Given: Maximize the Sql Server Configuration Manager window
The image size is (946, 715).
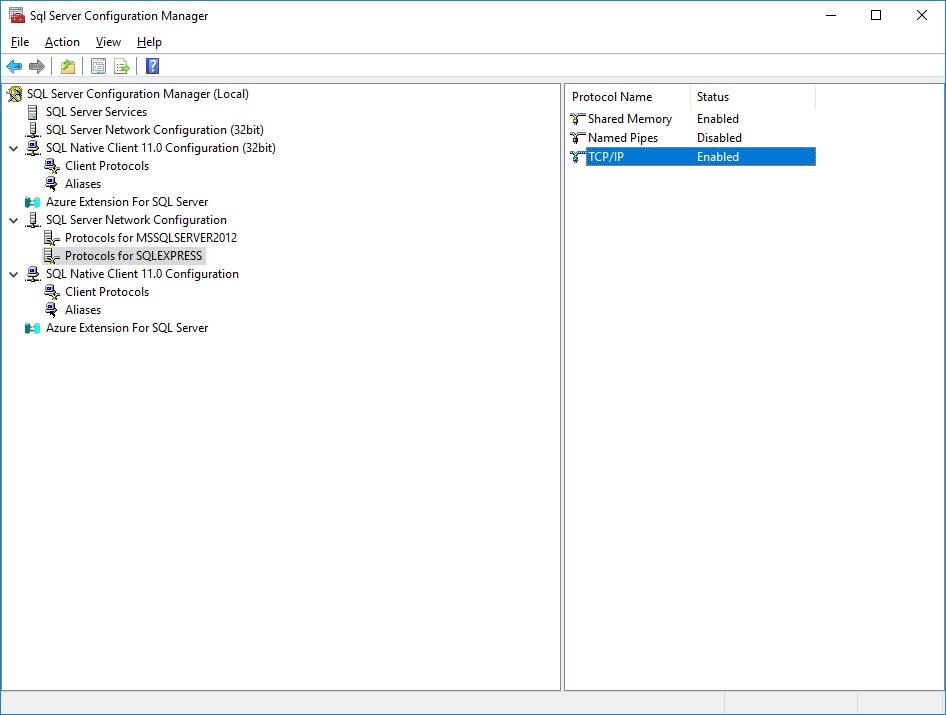Looking at the screenshot, I should 876,15.
